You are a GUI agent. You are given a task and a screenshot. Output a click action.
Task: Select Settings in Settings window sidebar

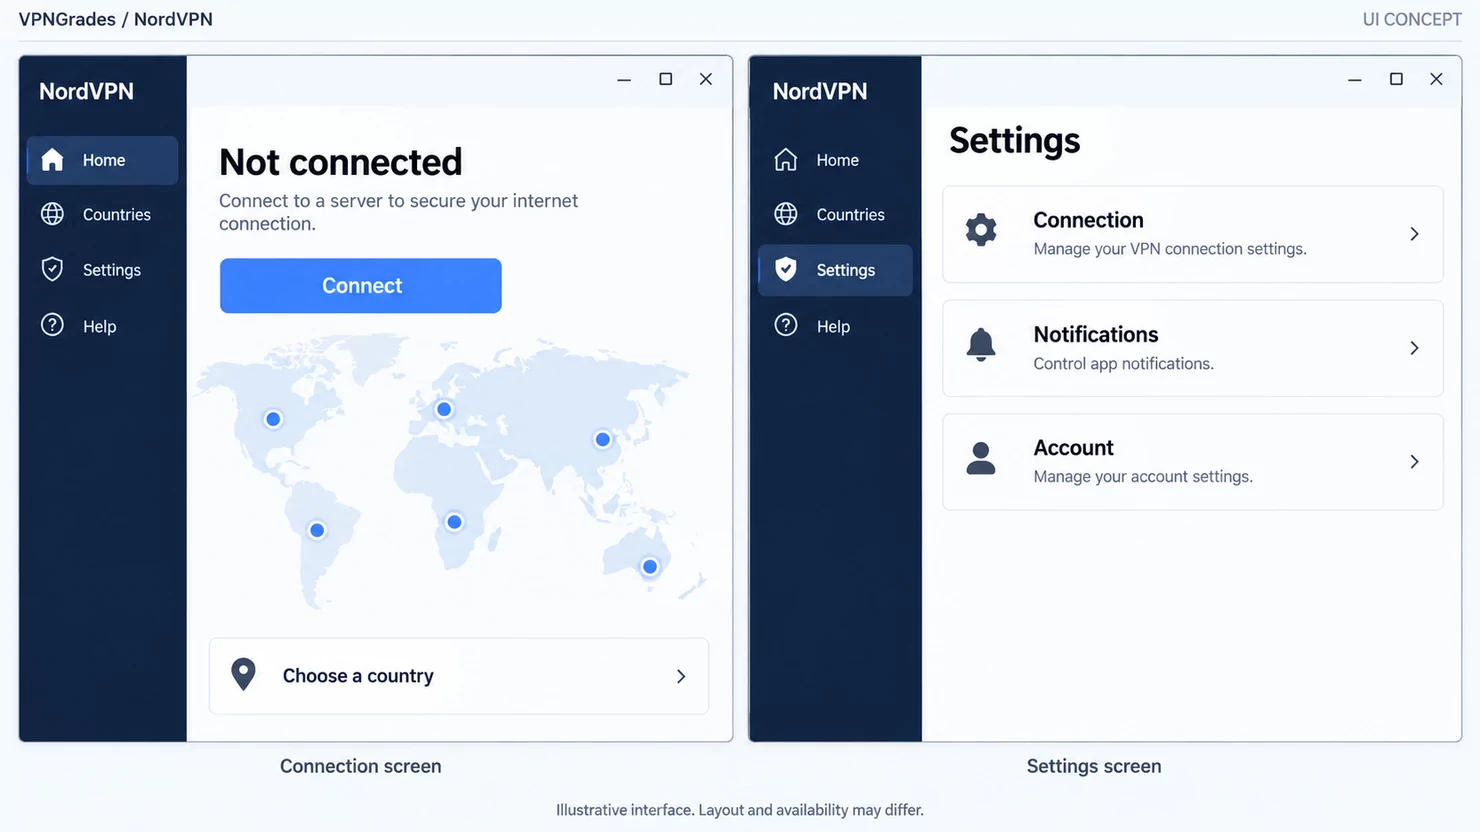(835, 270)
